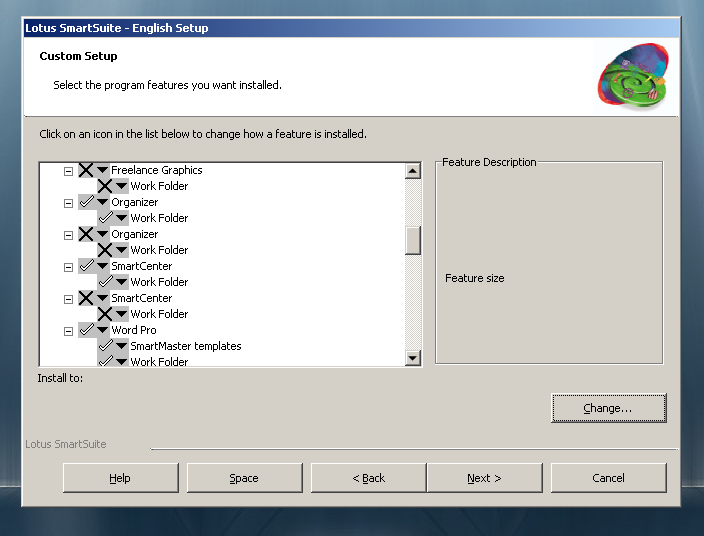Click X icon of Work Folder under disabled SmartCenter
This screenshot has width=704, height=536.
(x=113, y=314)
